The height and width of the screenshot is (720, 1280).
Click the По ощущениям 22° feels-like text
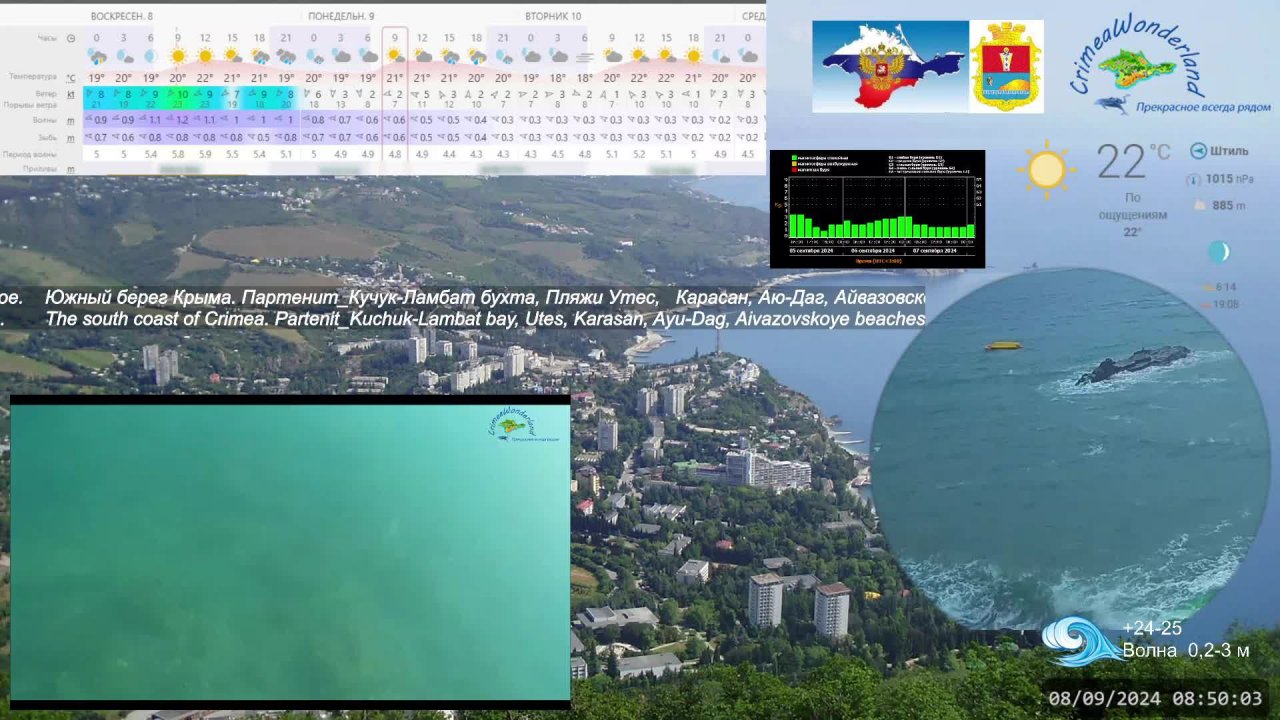tap(1133, 214)
